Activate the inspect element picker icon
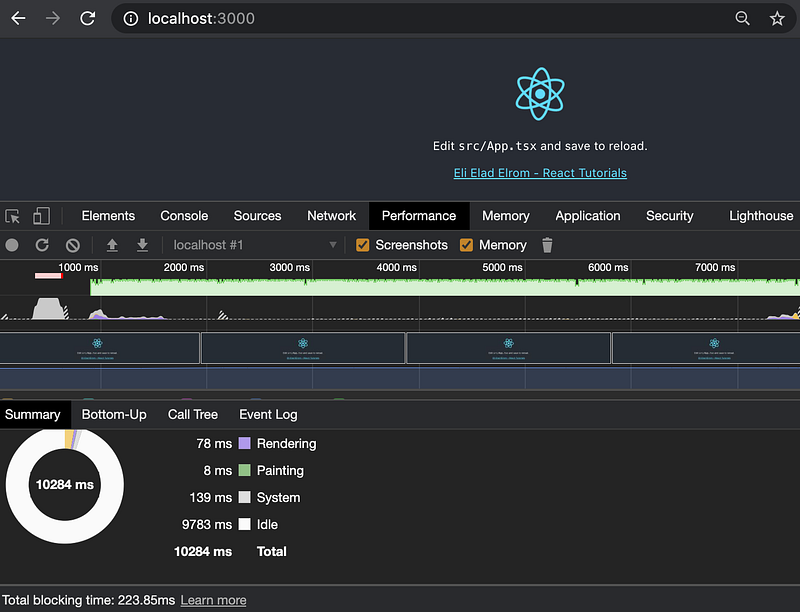800x612 pixels. (x=12, y=216)
